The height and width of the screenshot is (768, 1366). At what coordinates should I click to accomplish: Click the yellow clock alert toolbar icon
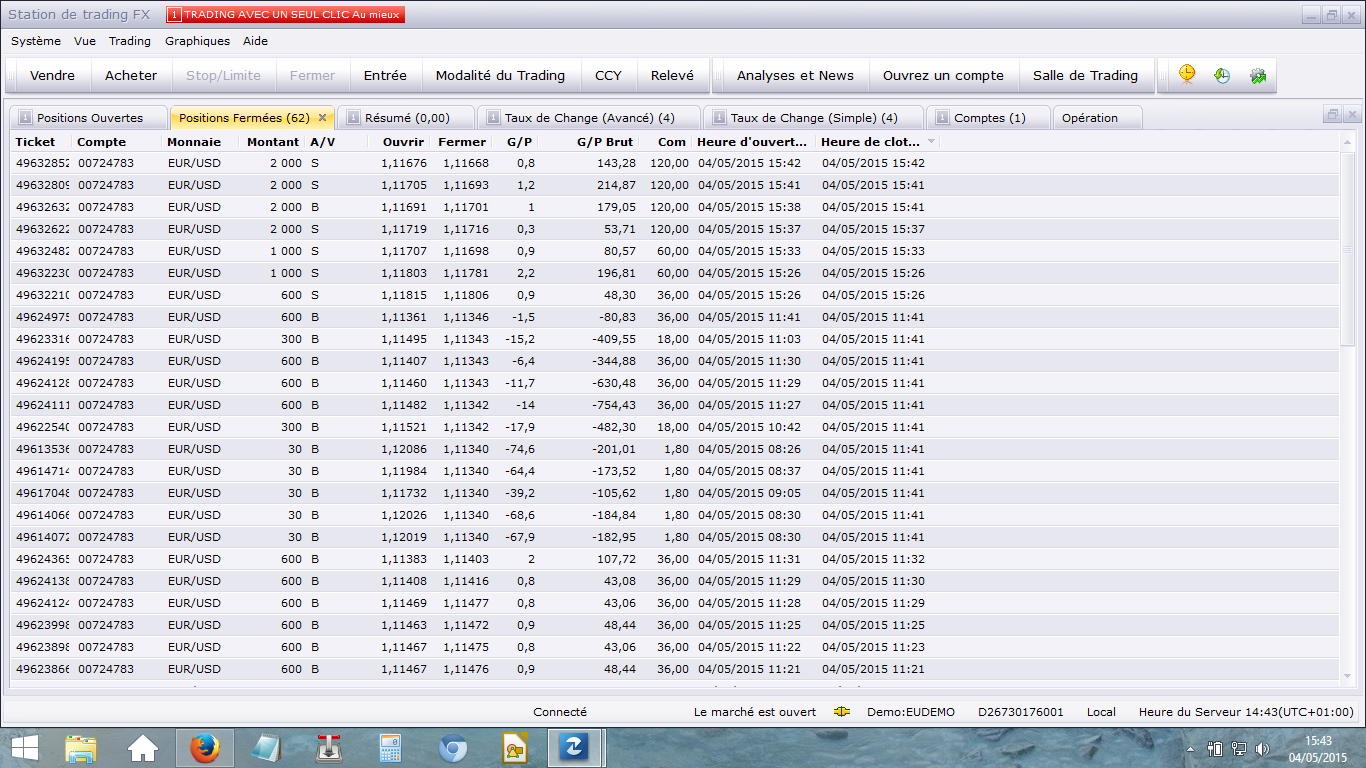click(1187, 75)
